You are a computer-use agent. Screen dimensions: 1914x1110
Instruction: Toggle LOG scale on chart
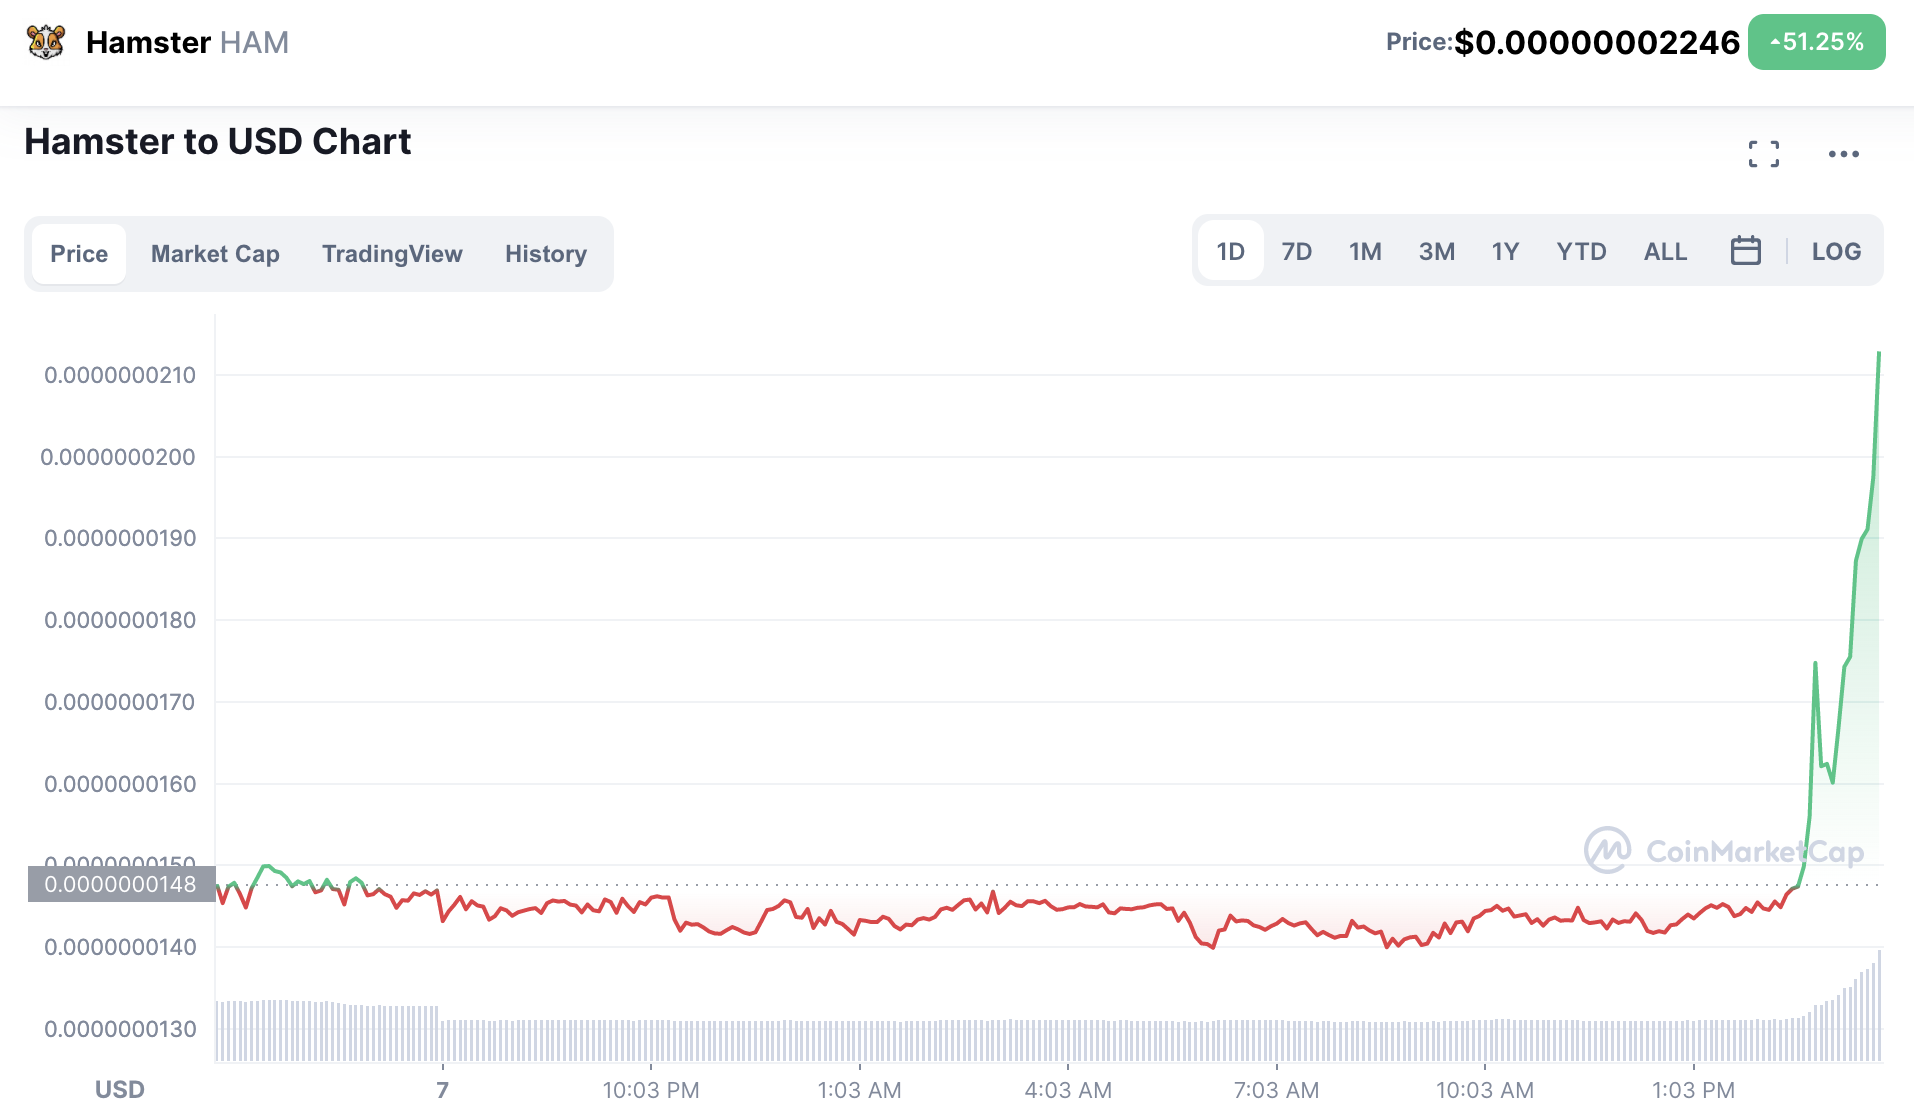pyautogui.click(x=1837, y=252)
